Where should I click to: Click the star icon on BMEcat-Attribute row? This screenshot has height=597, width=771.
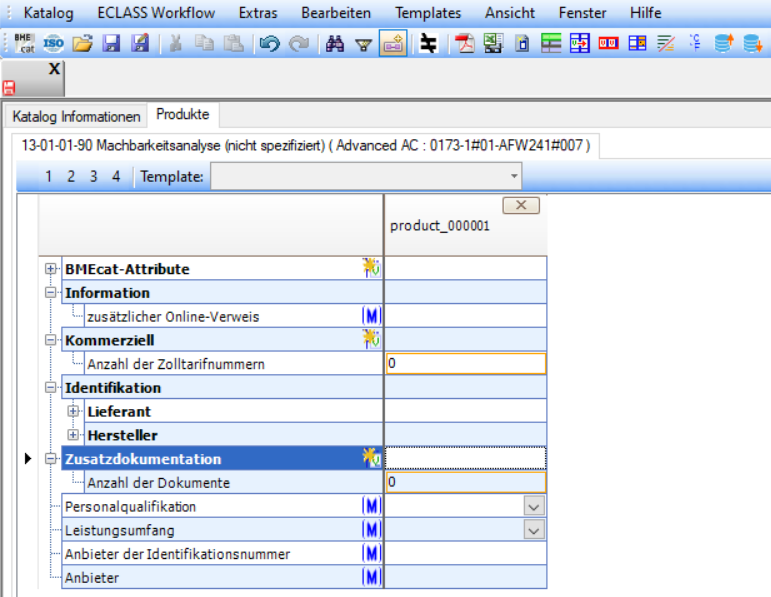coord(371,268)
